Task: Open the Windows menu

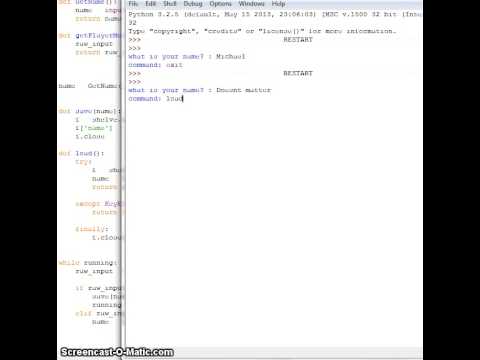Action: [252, 4]
